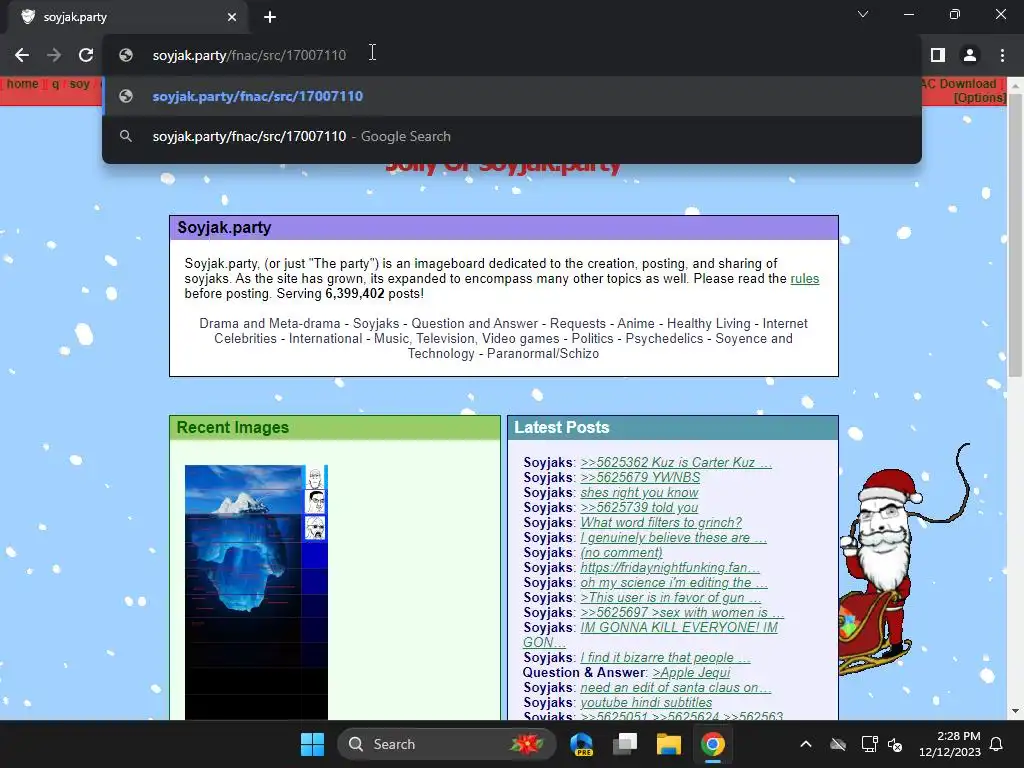
Task: Open post 'shes right you know'
Action: tap(639, 492)
